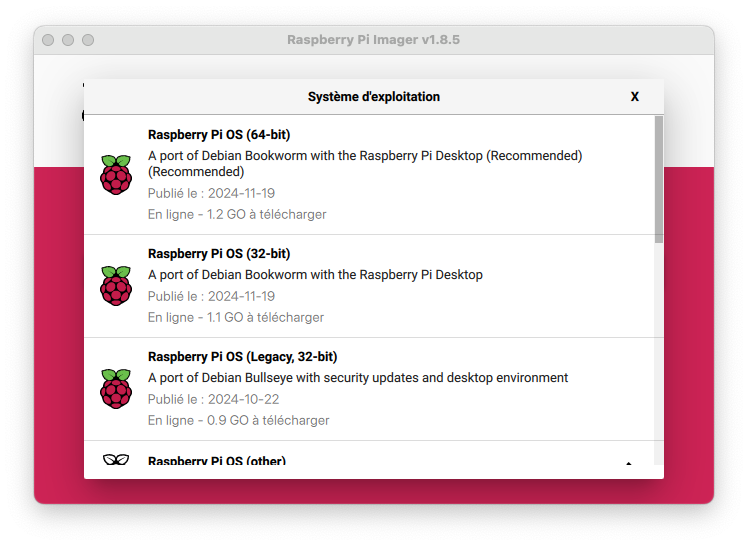This screenshot has height=546, width=748.
Task: Choose Raspberry Pi OS (Legacy, 32-bit) title
Action: (x=242, y=357)
